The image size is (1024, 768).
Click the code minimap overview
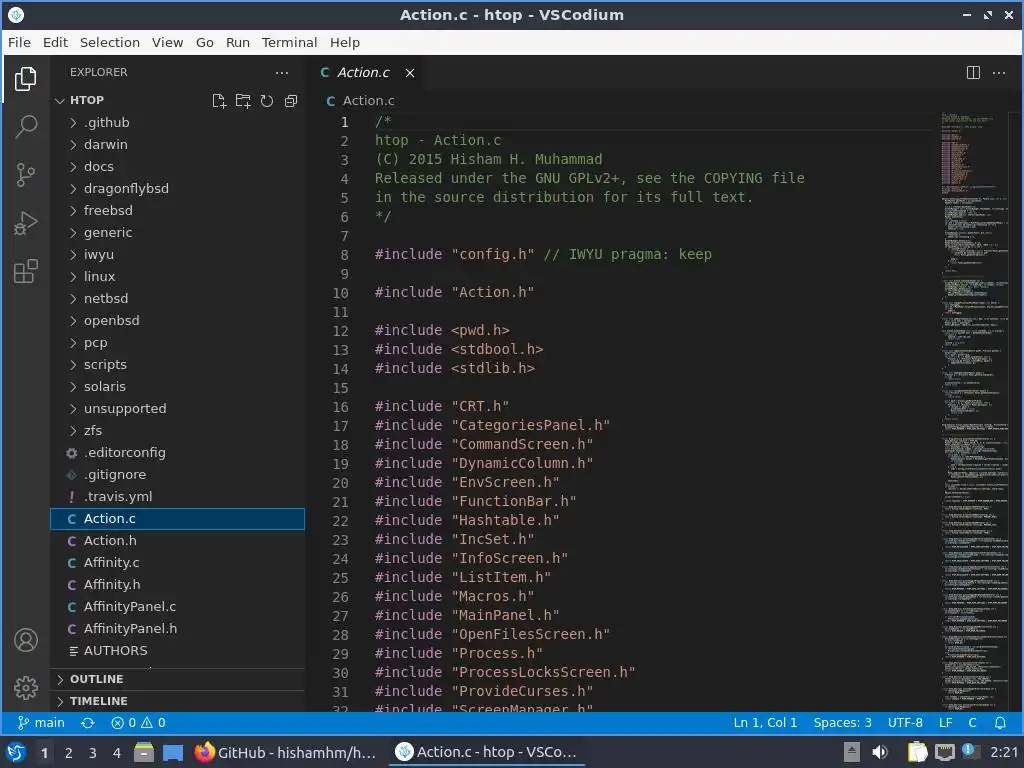(x=975, y=411)
